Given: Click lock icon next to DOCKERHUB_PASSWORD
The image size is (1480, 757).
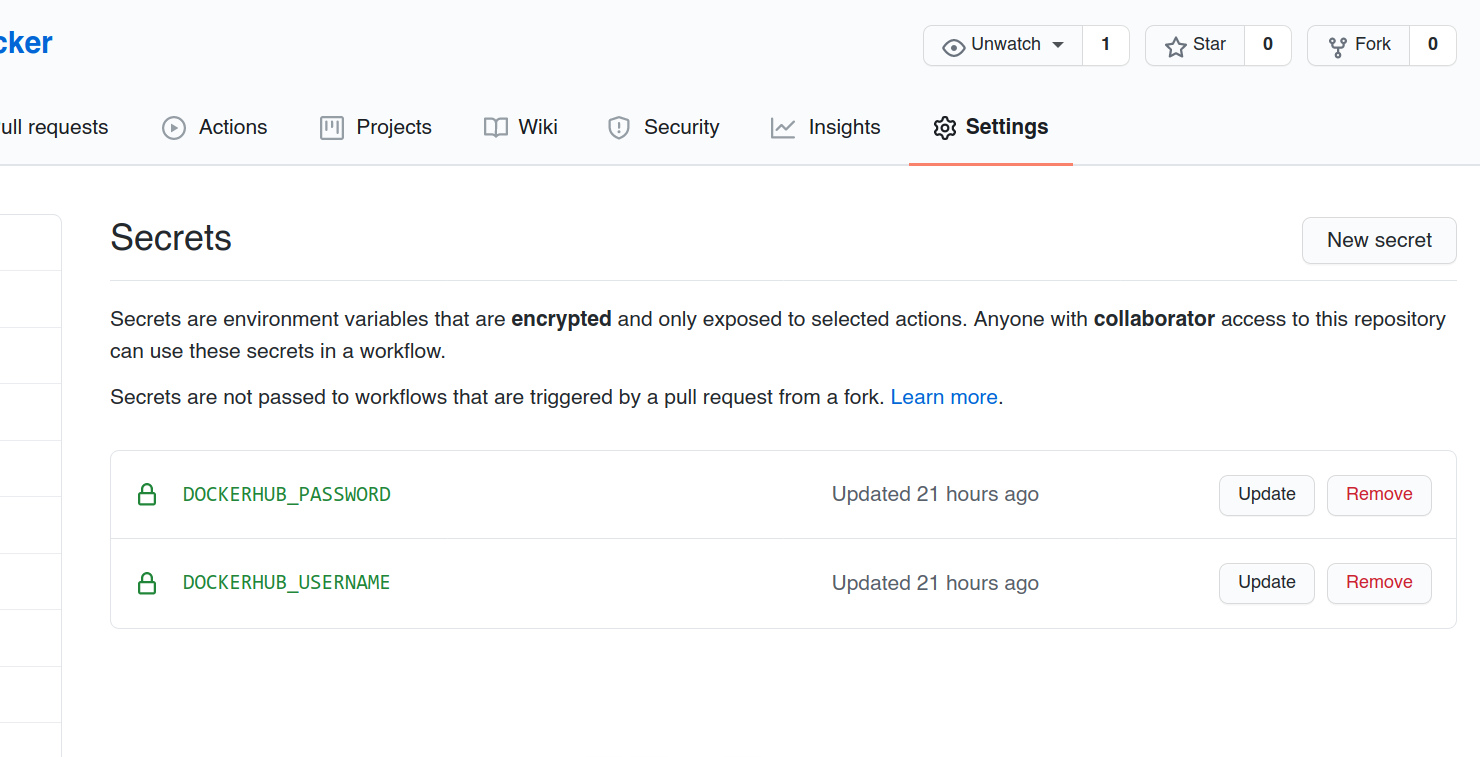Looking at the screenshot, I should [147, 494].
